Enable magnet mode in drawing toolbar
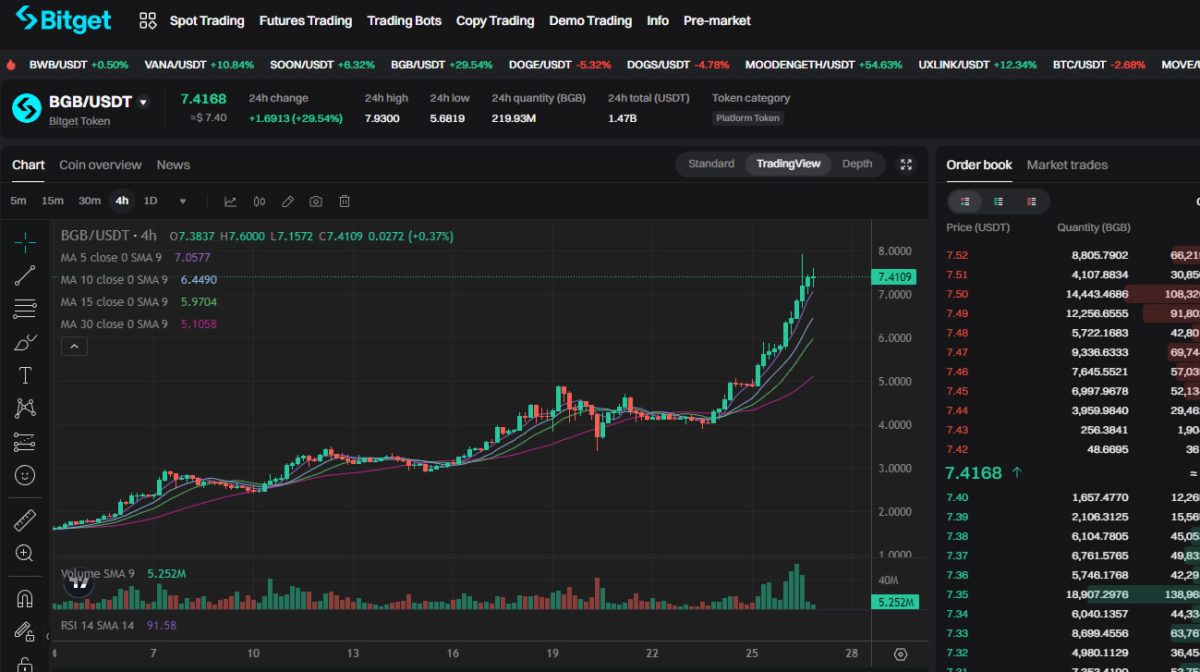 (25, 599)
